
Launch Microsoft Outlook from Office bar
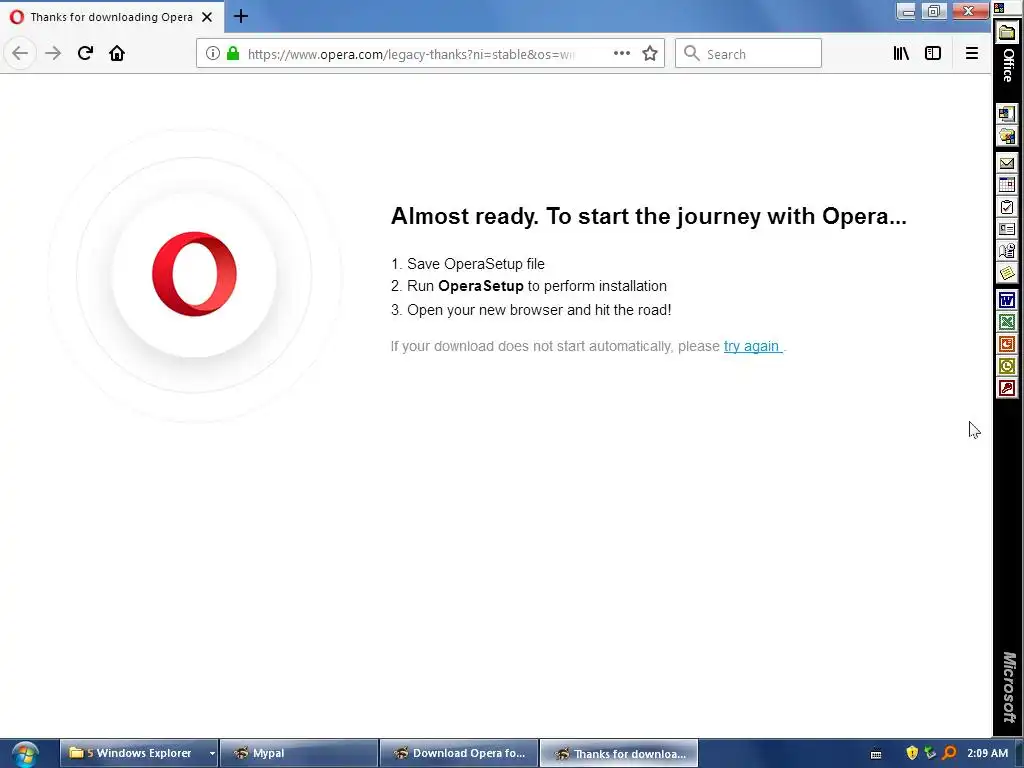tap(1007, 366)
